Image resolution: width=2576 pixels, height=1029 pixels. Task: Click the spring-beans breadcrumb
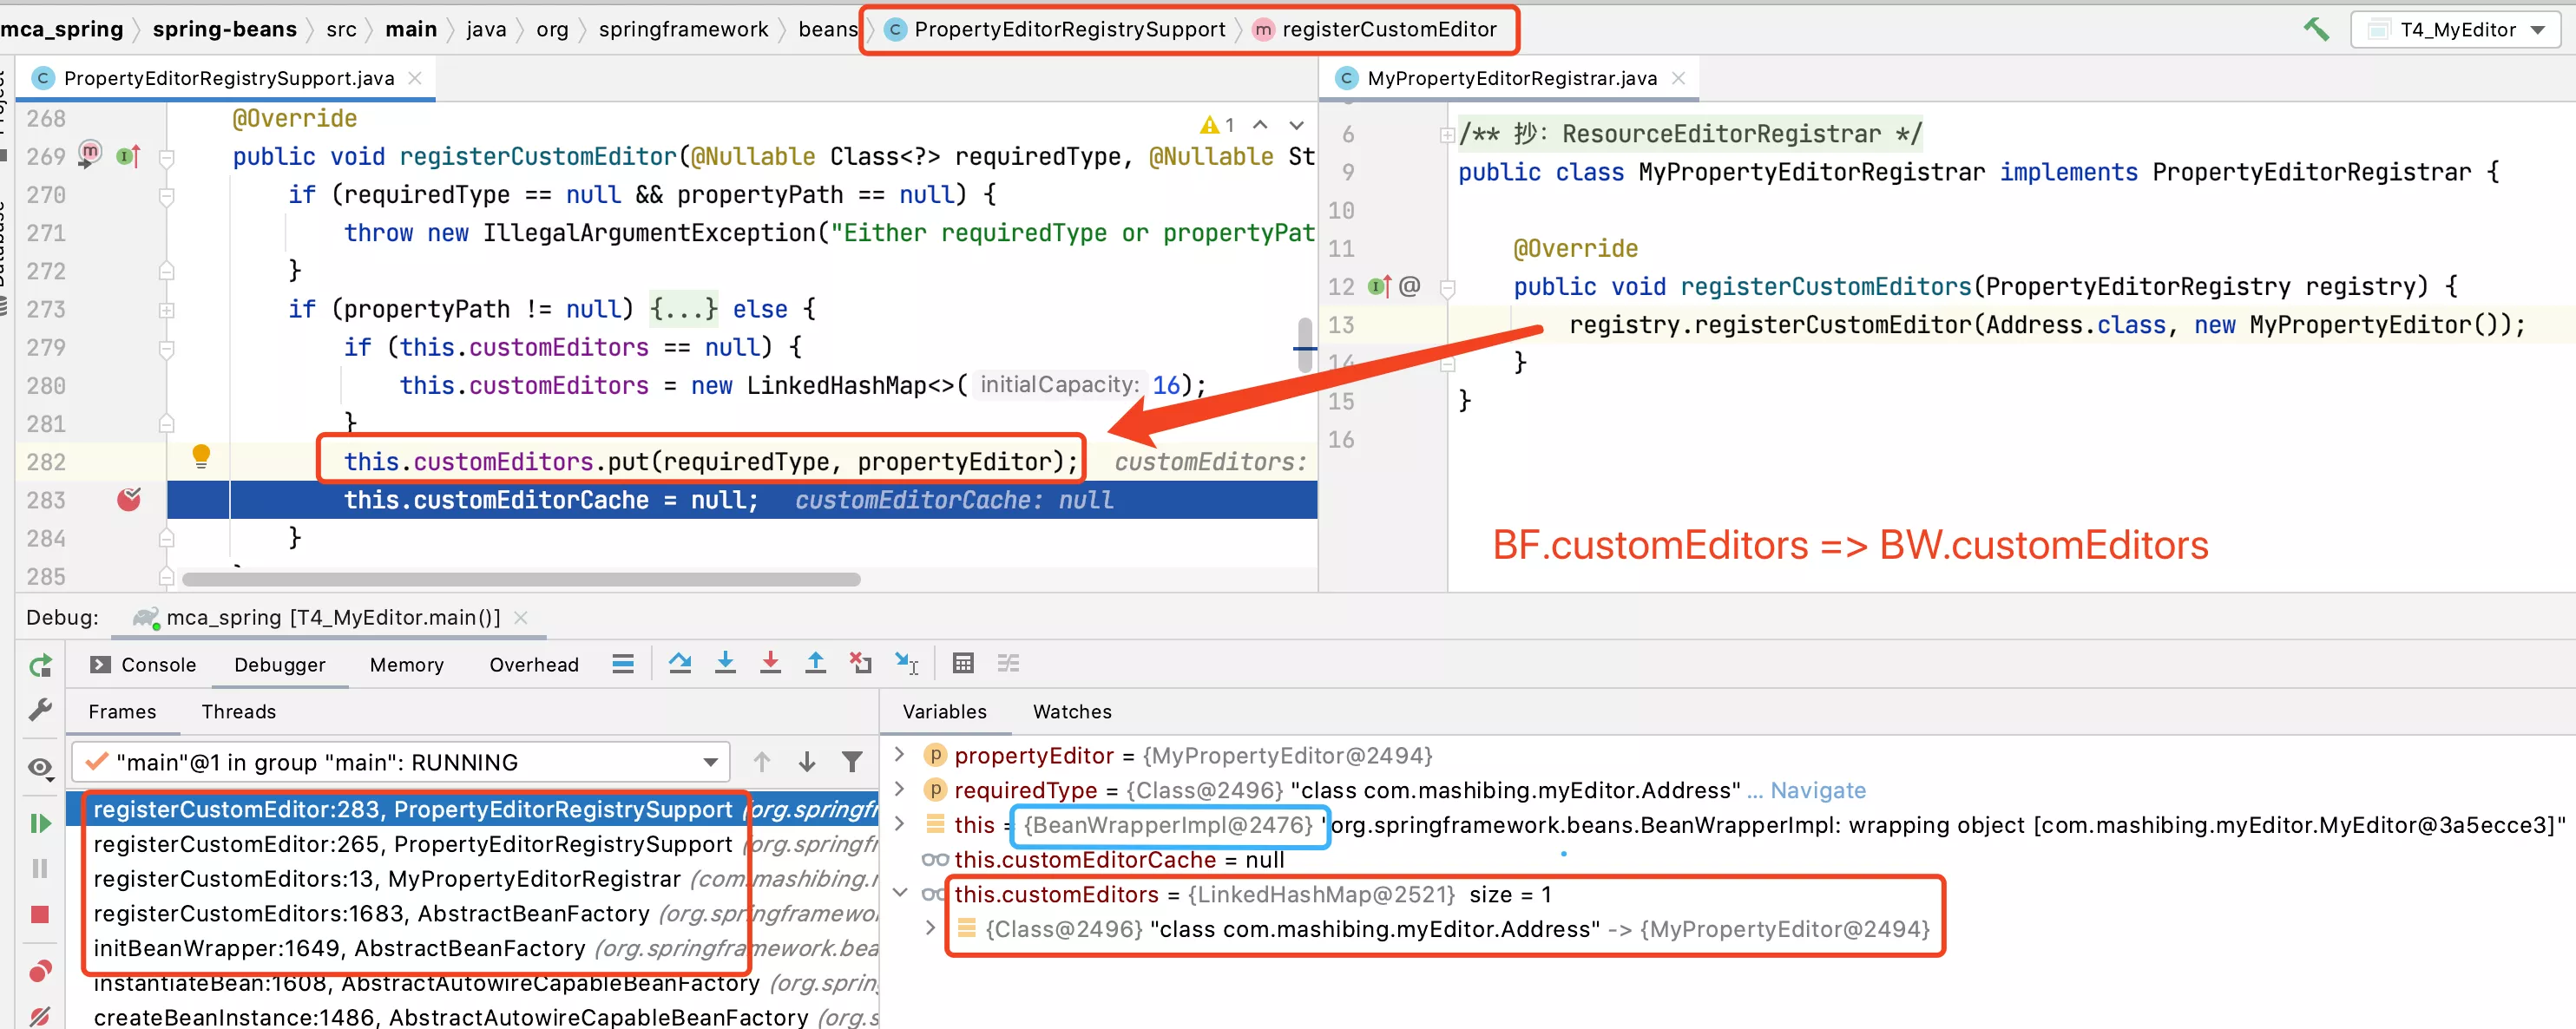[224, 29]
